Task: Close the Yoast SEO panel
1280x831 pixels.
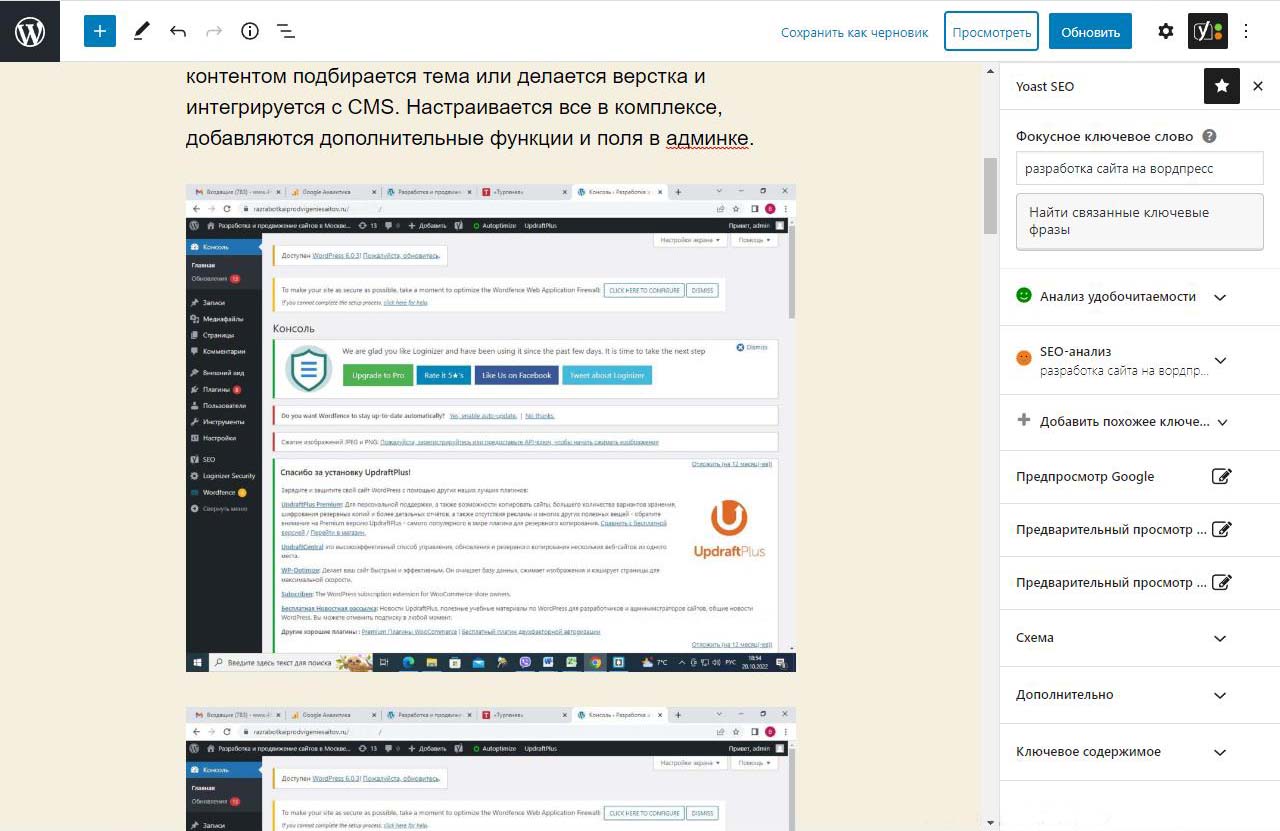Action: point(1258,86)
